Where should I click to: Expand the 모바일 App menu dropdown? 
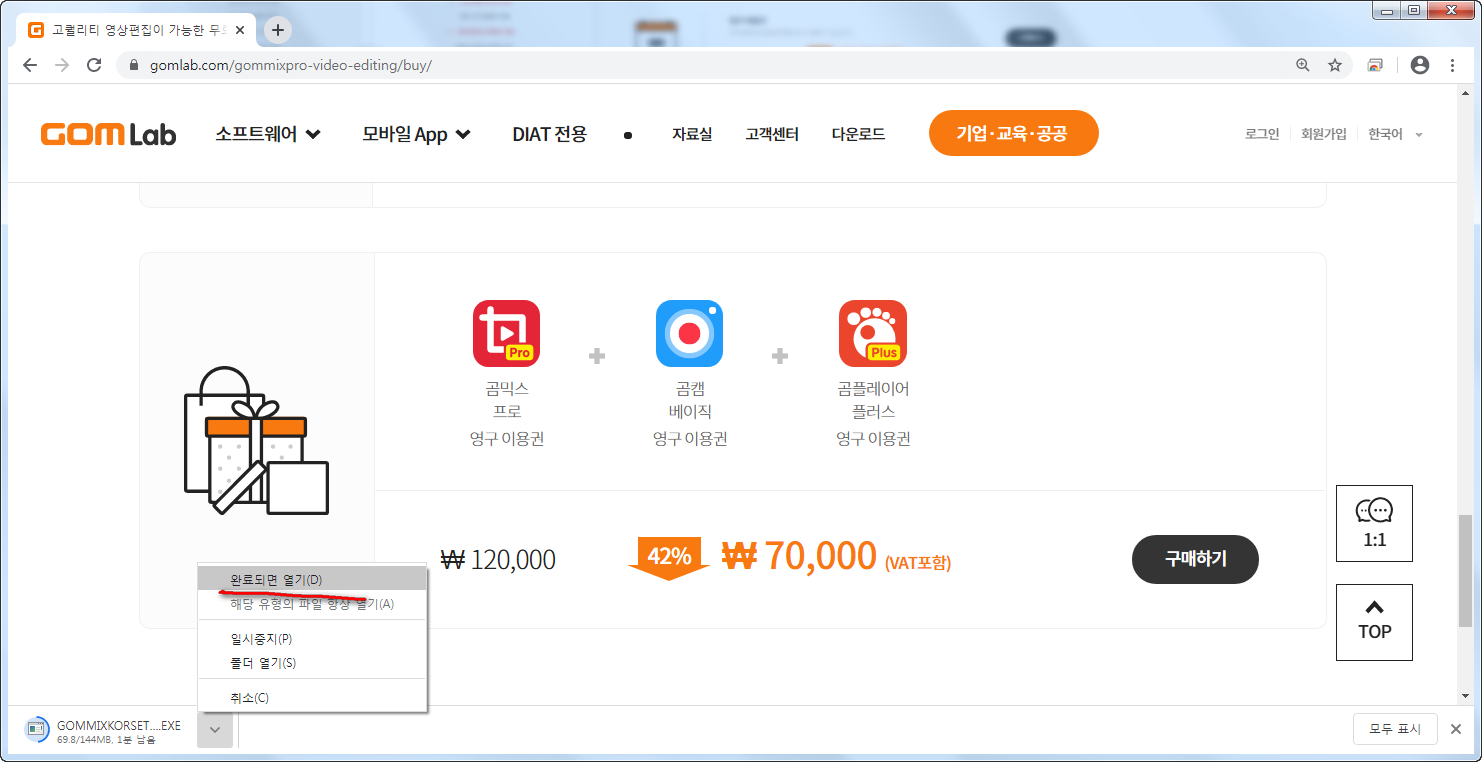416,134
